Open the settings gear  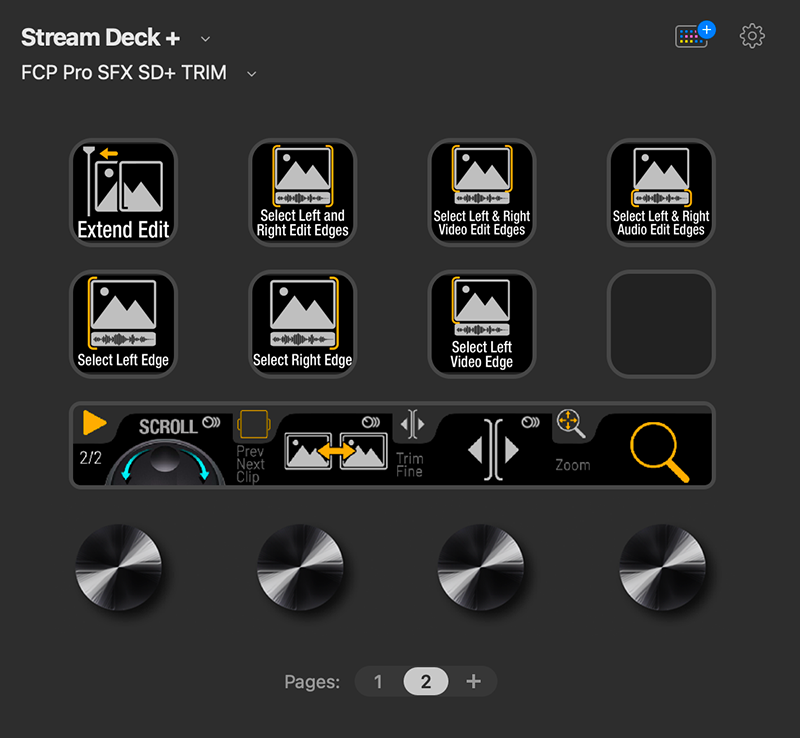coord(751,36)
